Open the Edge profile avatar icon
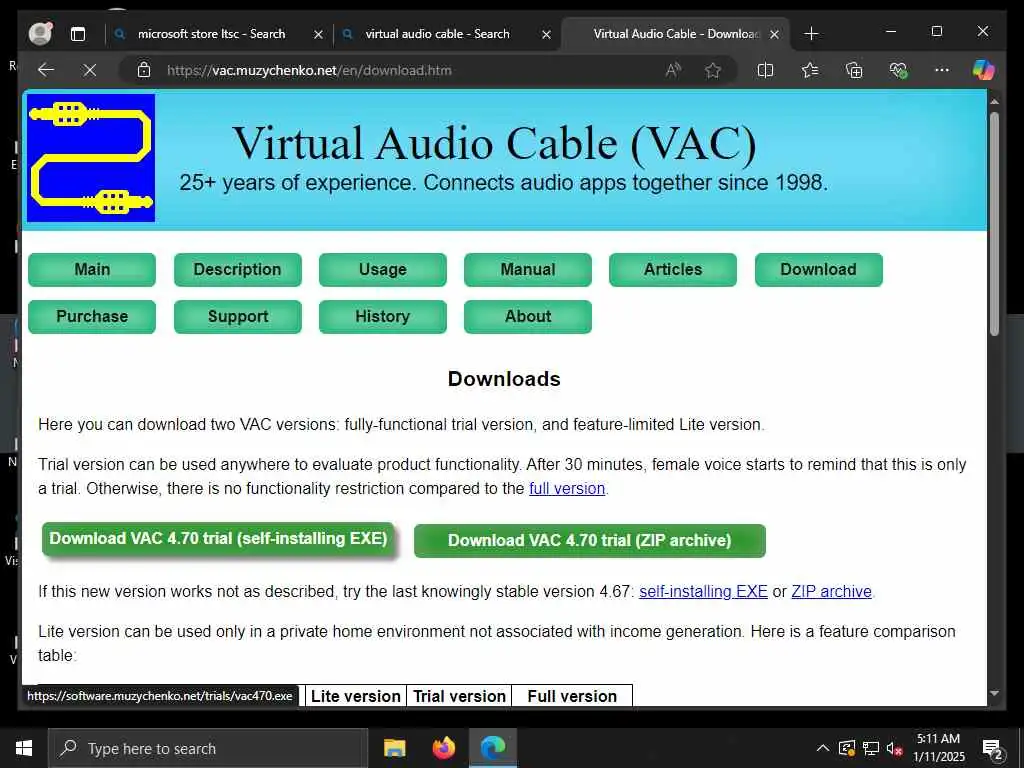 (40, 33)
